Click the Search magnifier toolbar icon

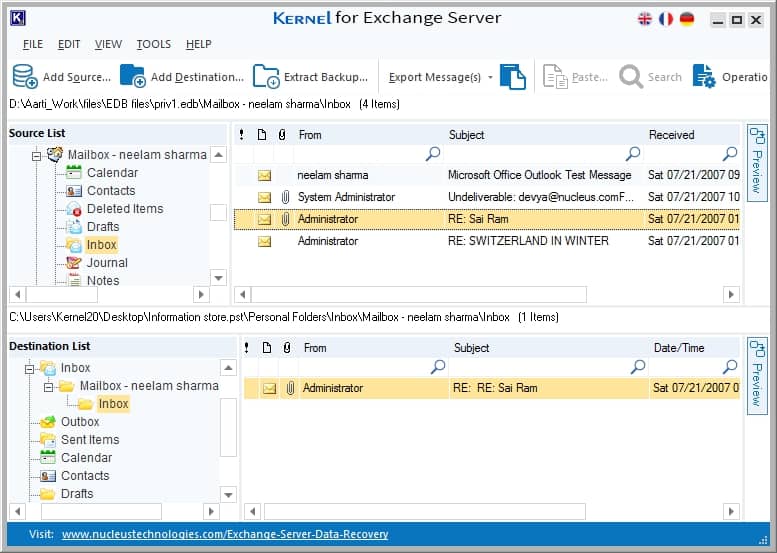click(631, 77)
